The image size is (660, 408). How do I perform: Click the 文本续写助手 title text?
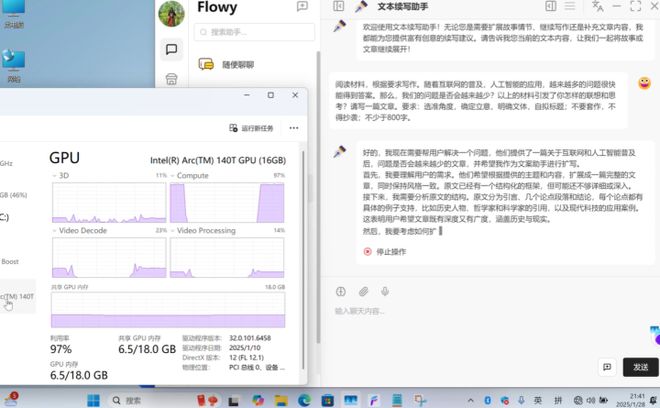click(402, 6)
